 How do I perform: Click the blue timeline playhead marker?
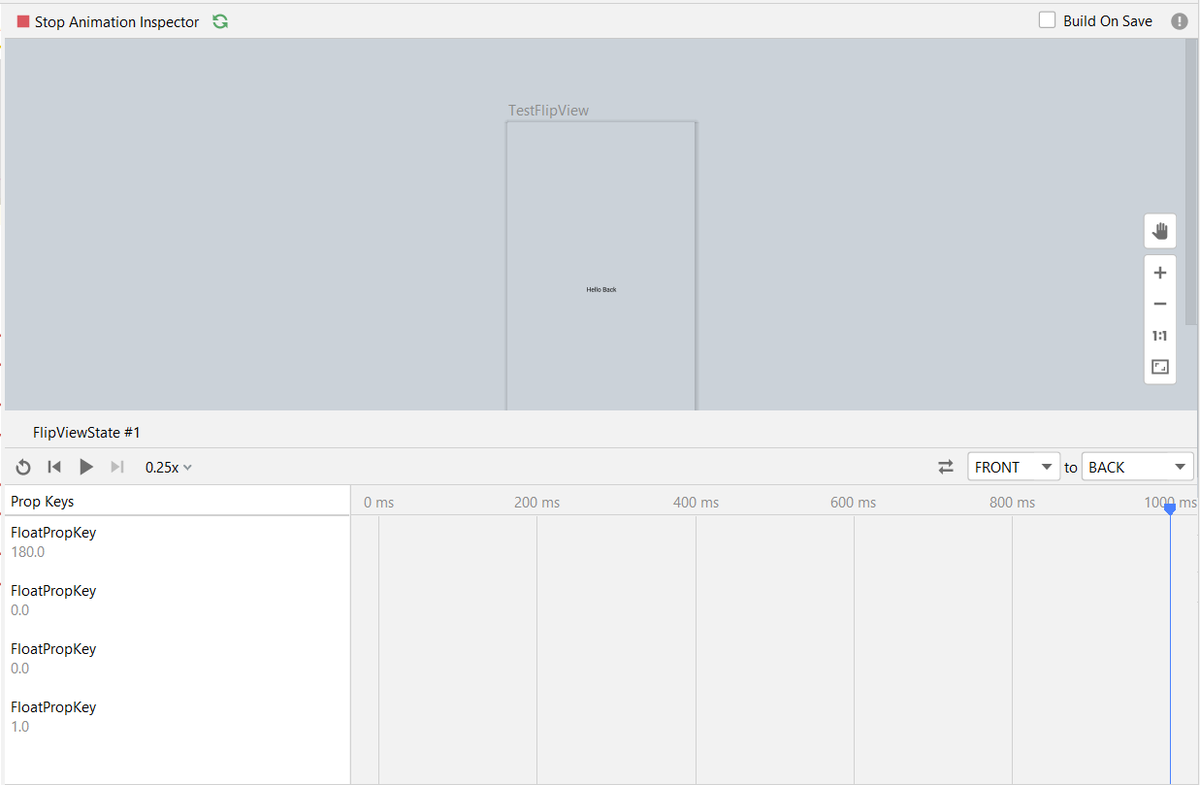1170,510
